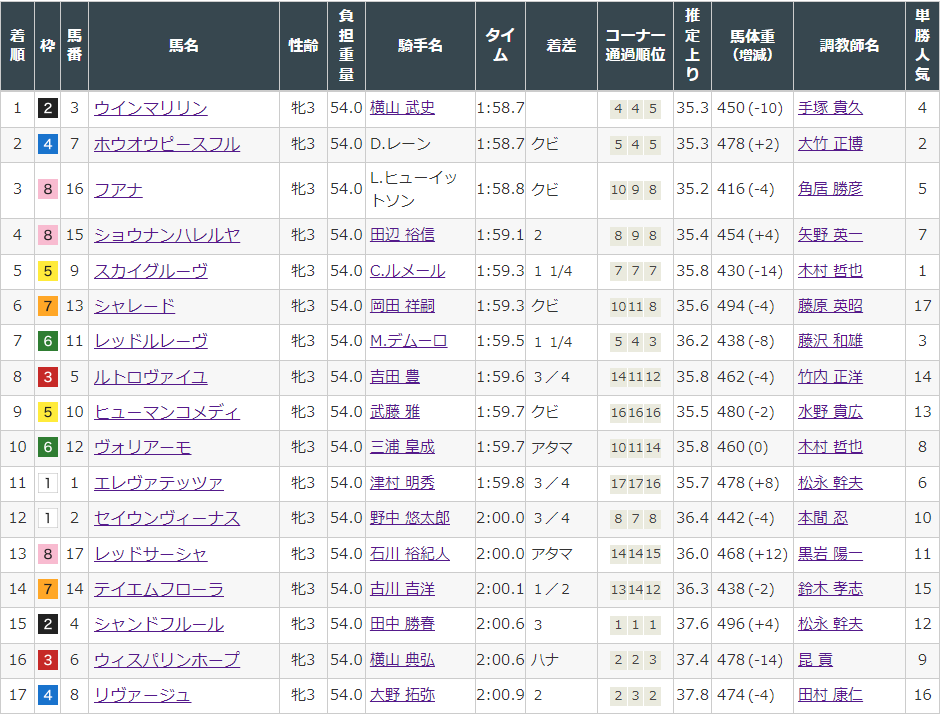Open horse page for ヒューマンコメディ

(167, 412)
